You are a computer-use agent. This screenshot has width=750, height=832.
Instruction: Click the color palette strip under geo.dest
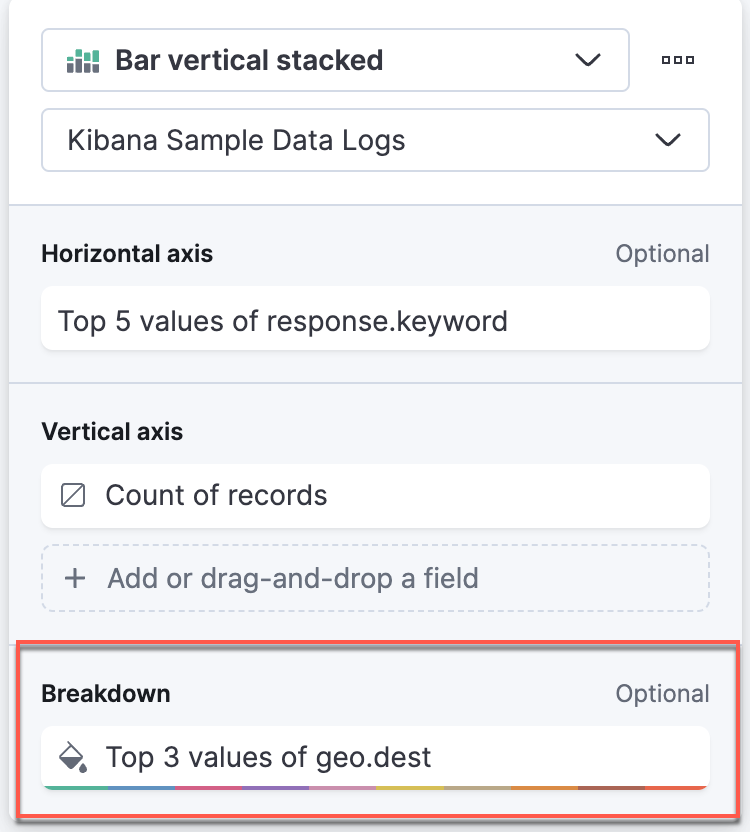point(375,788)
